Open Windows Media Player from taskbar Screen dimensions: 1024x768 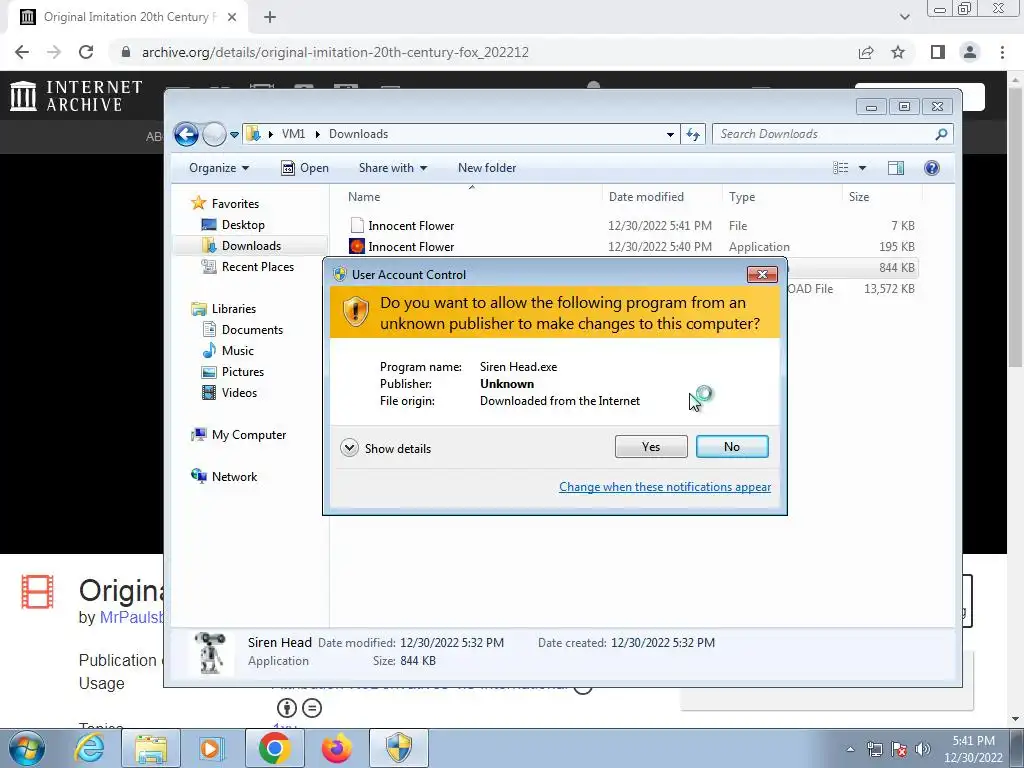(x=211, y=748)
